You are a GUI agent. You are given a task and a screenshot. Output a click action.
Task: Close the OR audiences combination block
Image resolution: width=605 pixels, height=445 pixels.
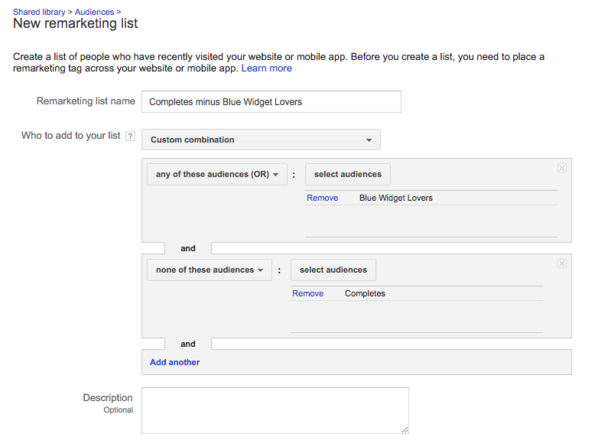[x=562, y=168]
